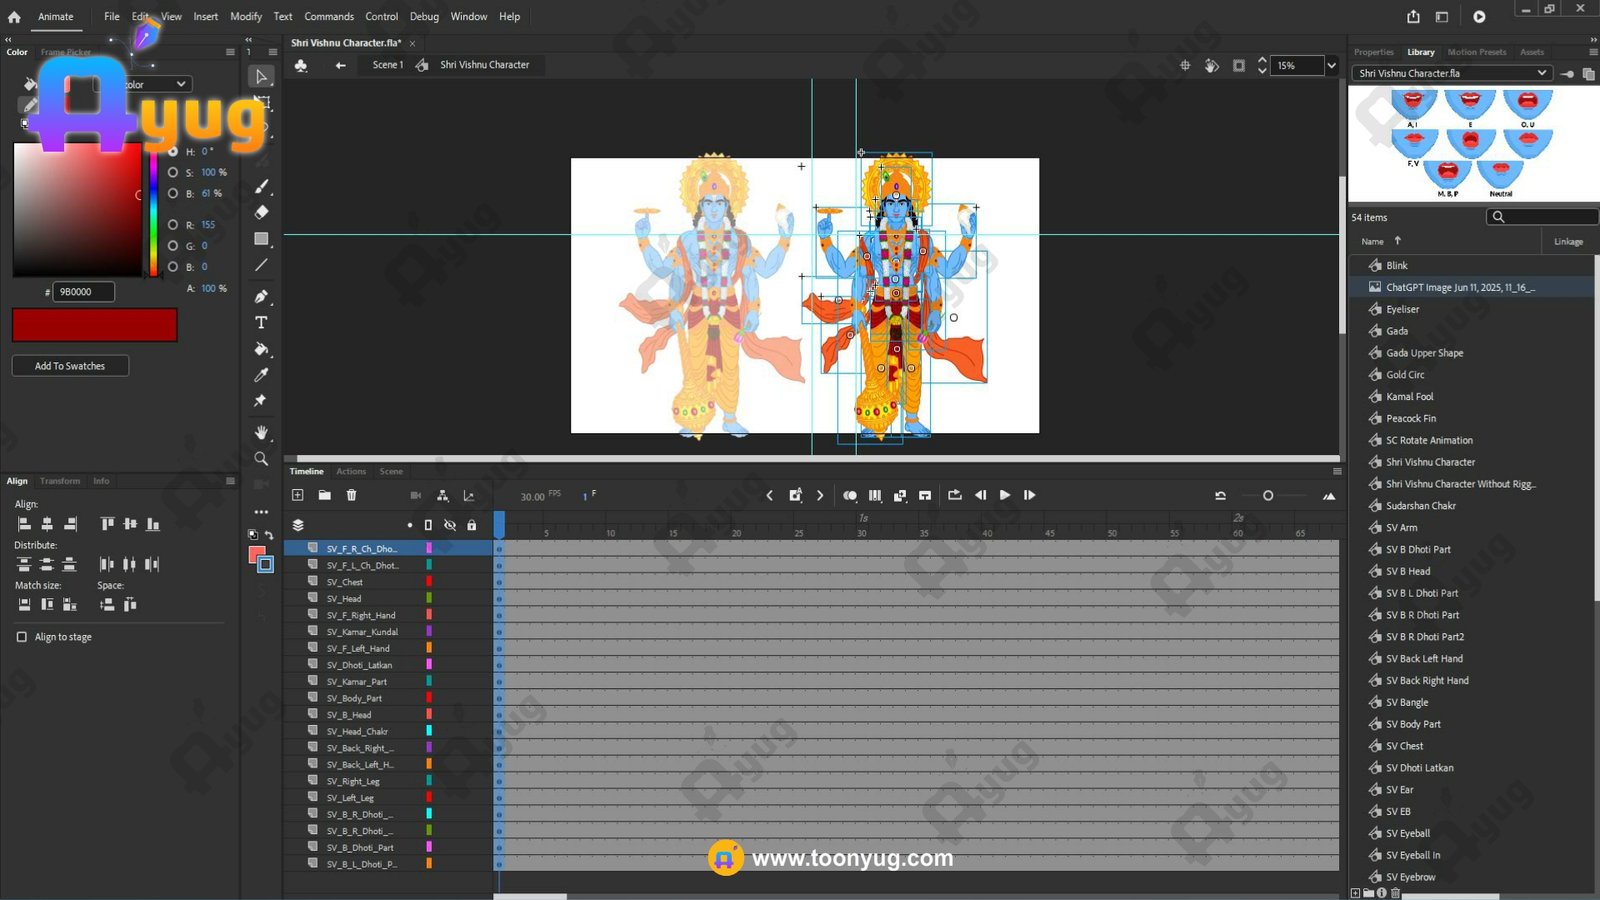Select the Paint Bucket tool
This screenshot has height=900, width=1600.
tap(261, 349)
